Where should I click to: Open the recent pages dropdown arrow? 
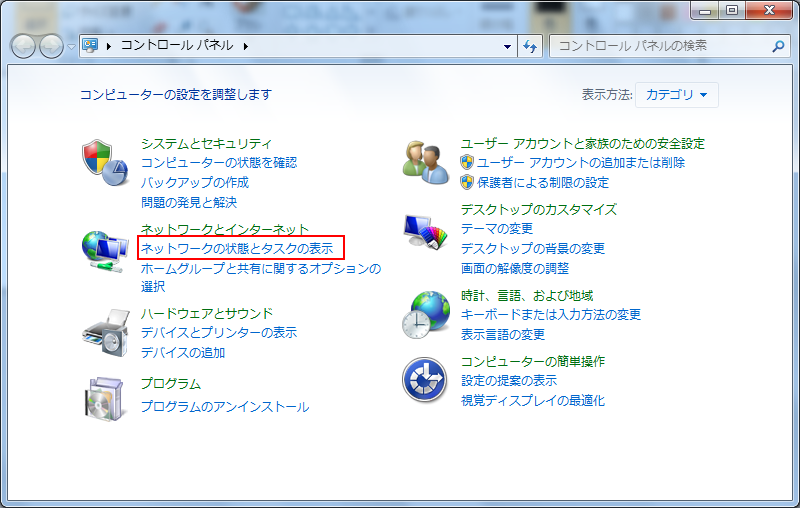(x=71, y=46)
